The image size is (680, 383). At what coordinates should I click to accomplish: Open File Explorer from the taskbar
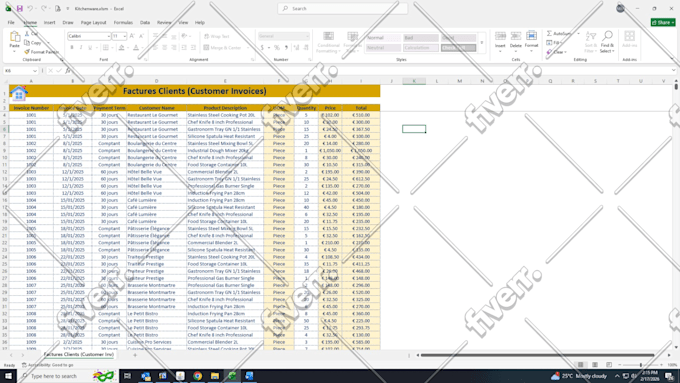coord(215,376)
